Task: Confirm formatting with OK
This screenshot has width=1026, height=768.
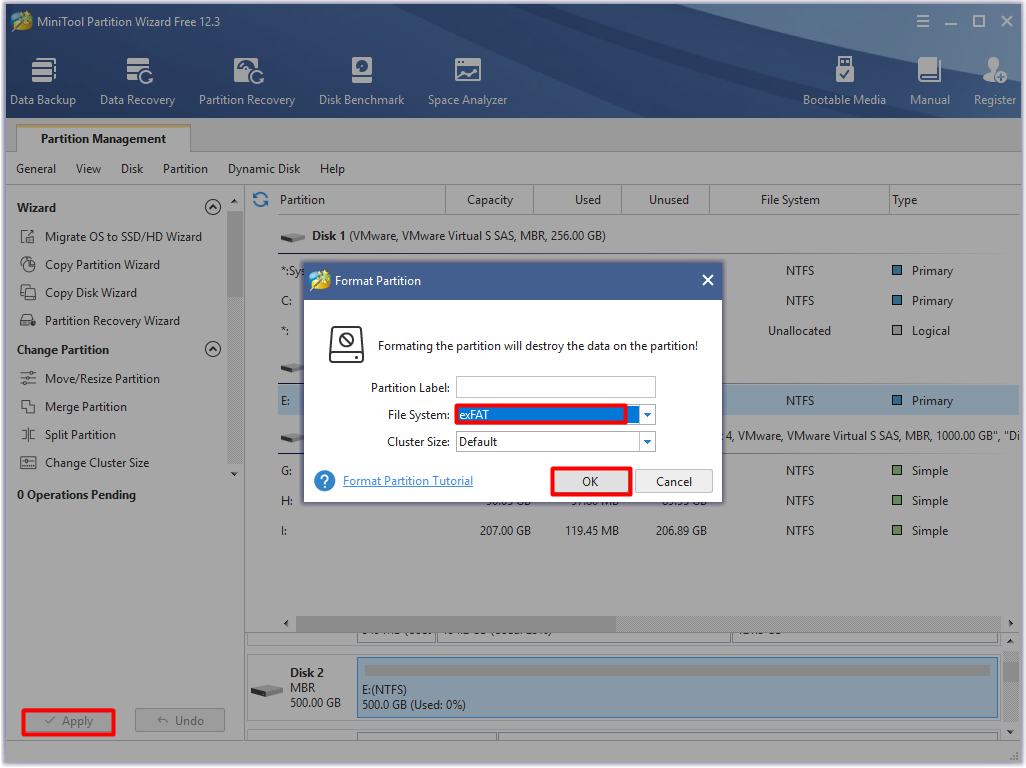Action: [x=590, y=481]
